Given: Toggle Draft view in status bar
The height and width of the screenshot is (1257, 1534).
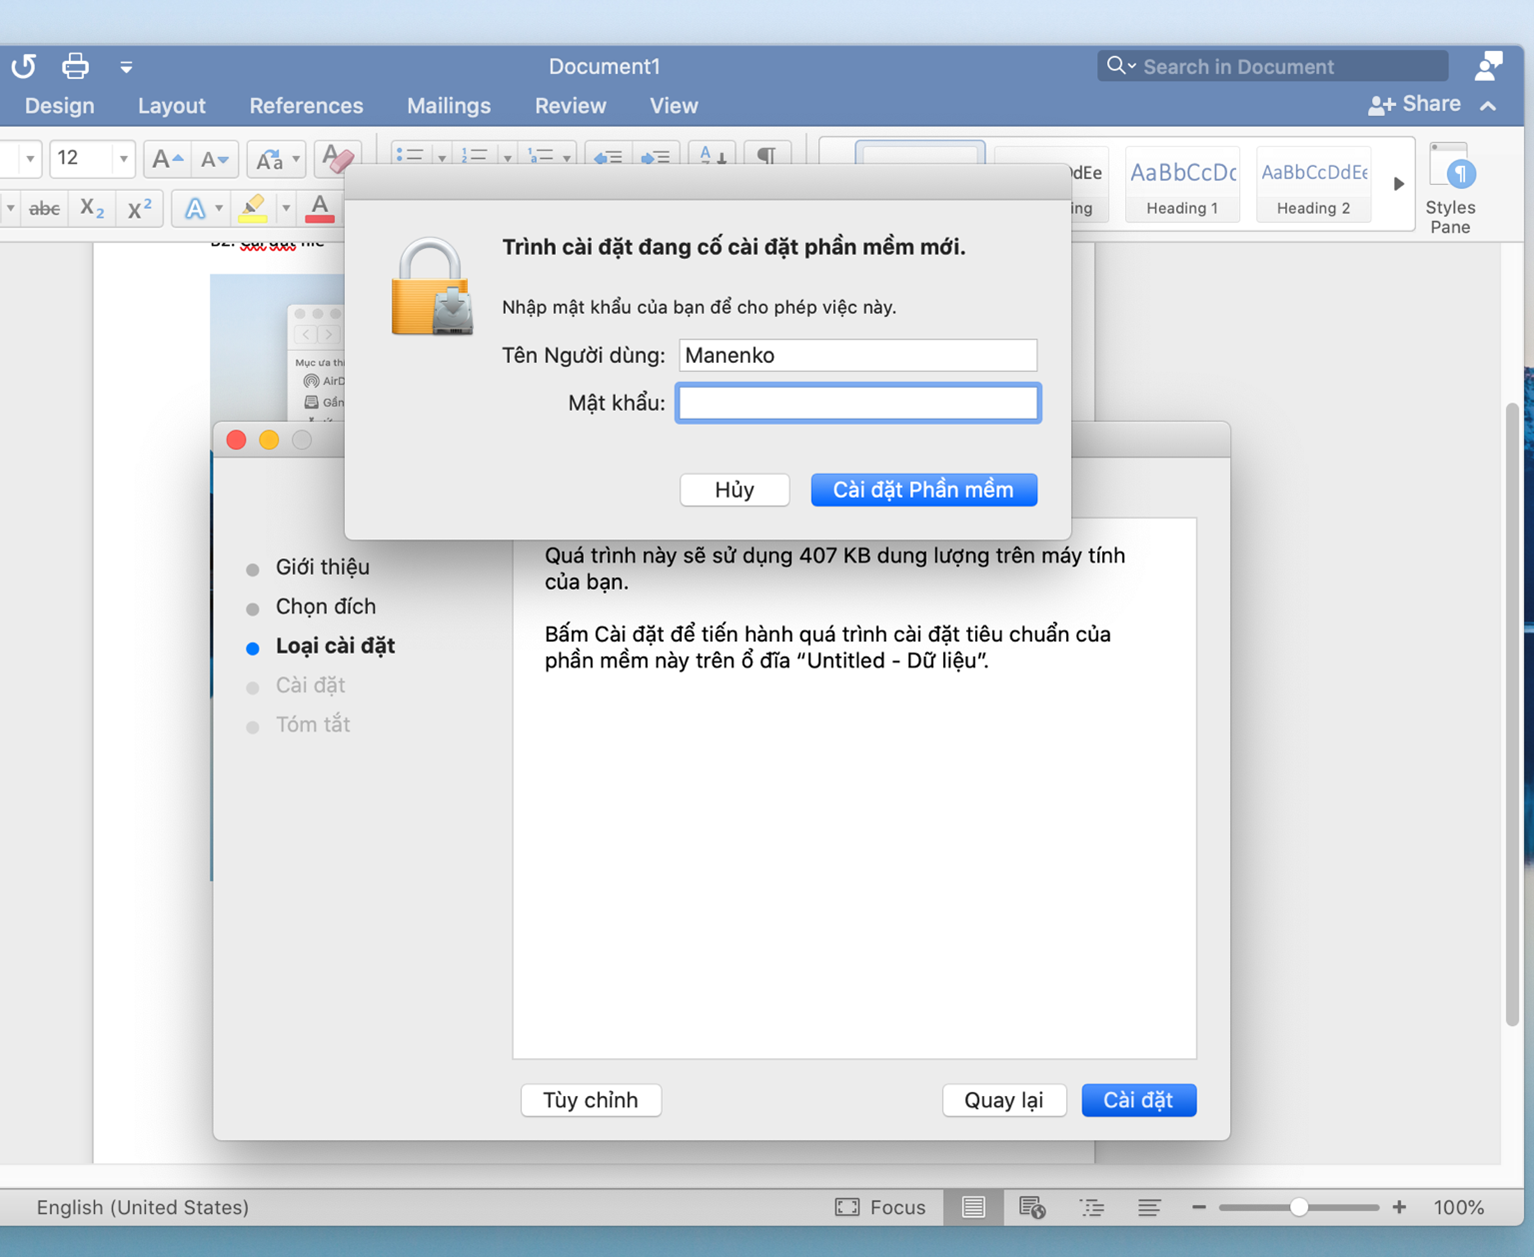Looking at the screenshot, I should [x=1149, y=1207].
